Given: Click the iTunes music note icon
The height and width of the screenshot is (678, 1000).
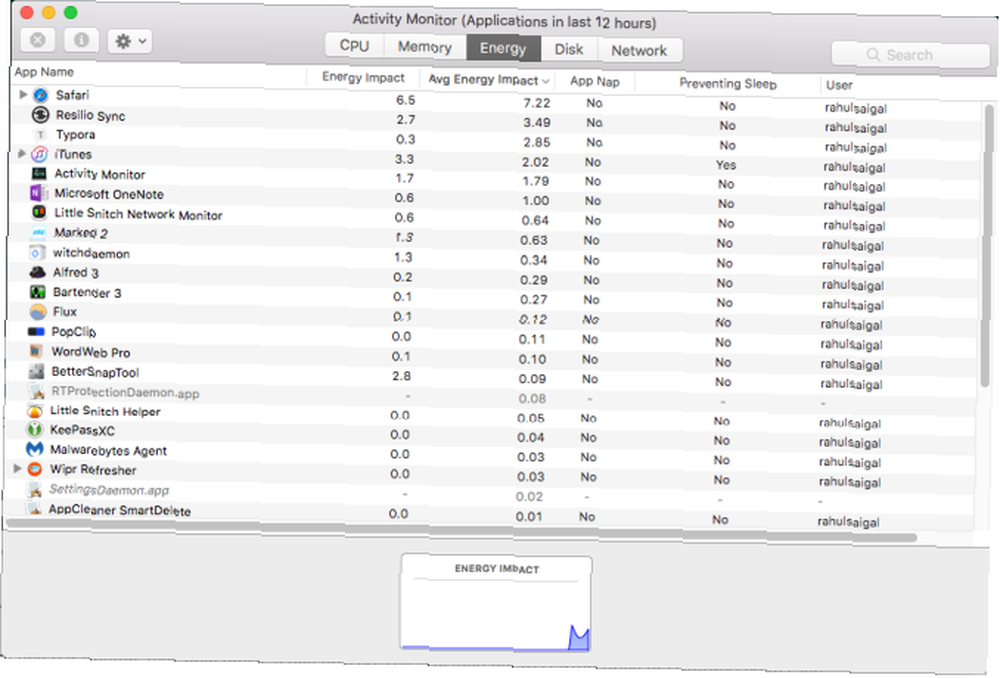Looking at the screenshot, I should 40,154.
